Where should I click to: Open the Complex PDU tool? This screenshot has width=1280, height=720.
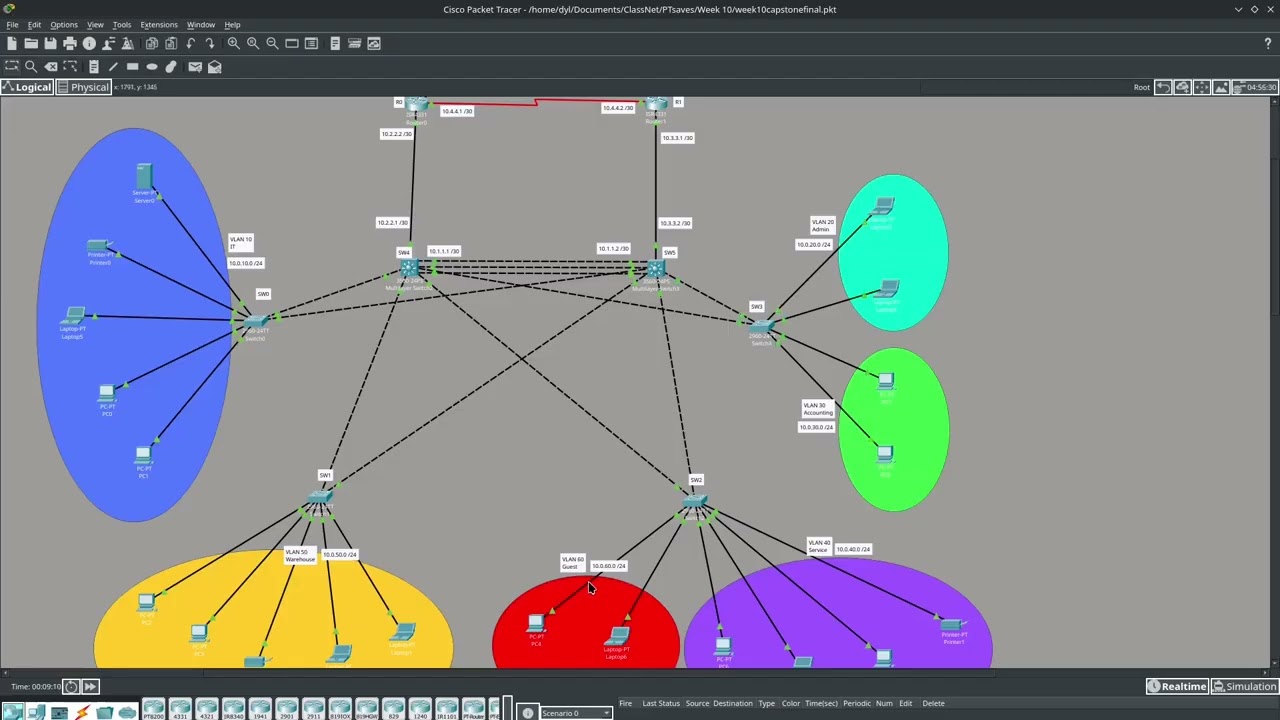(214, 67)
